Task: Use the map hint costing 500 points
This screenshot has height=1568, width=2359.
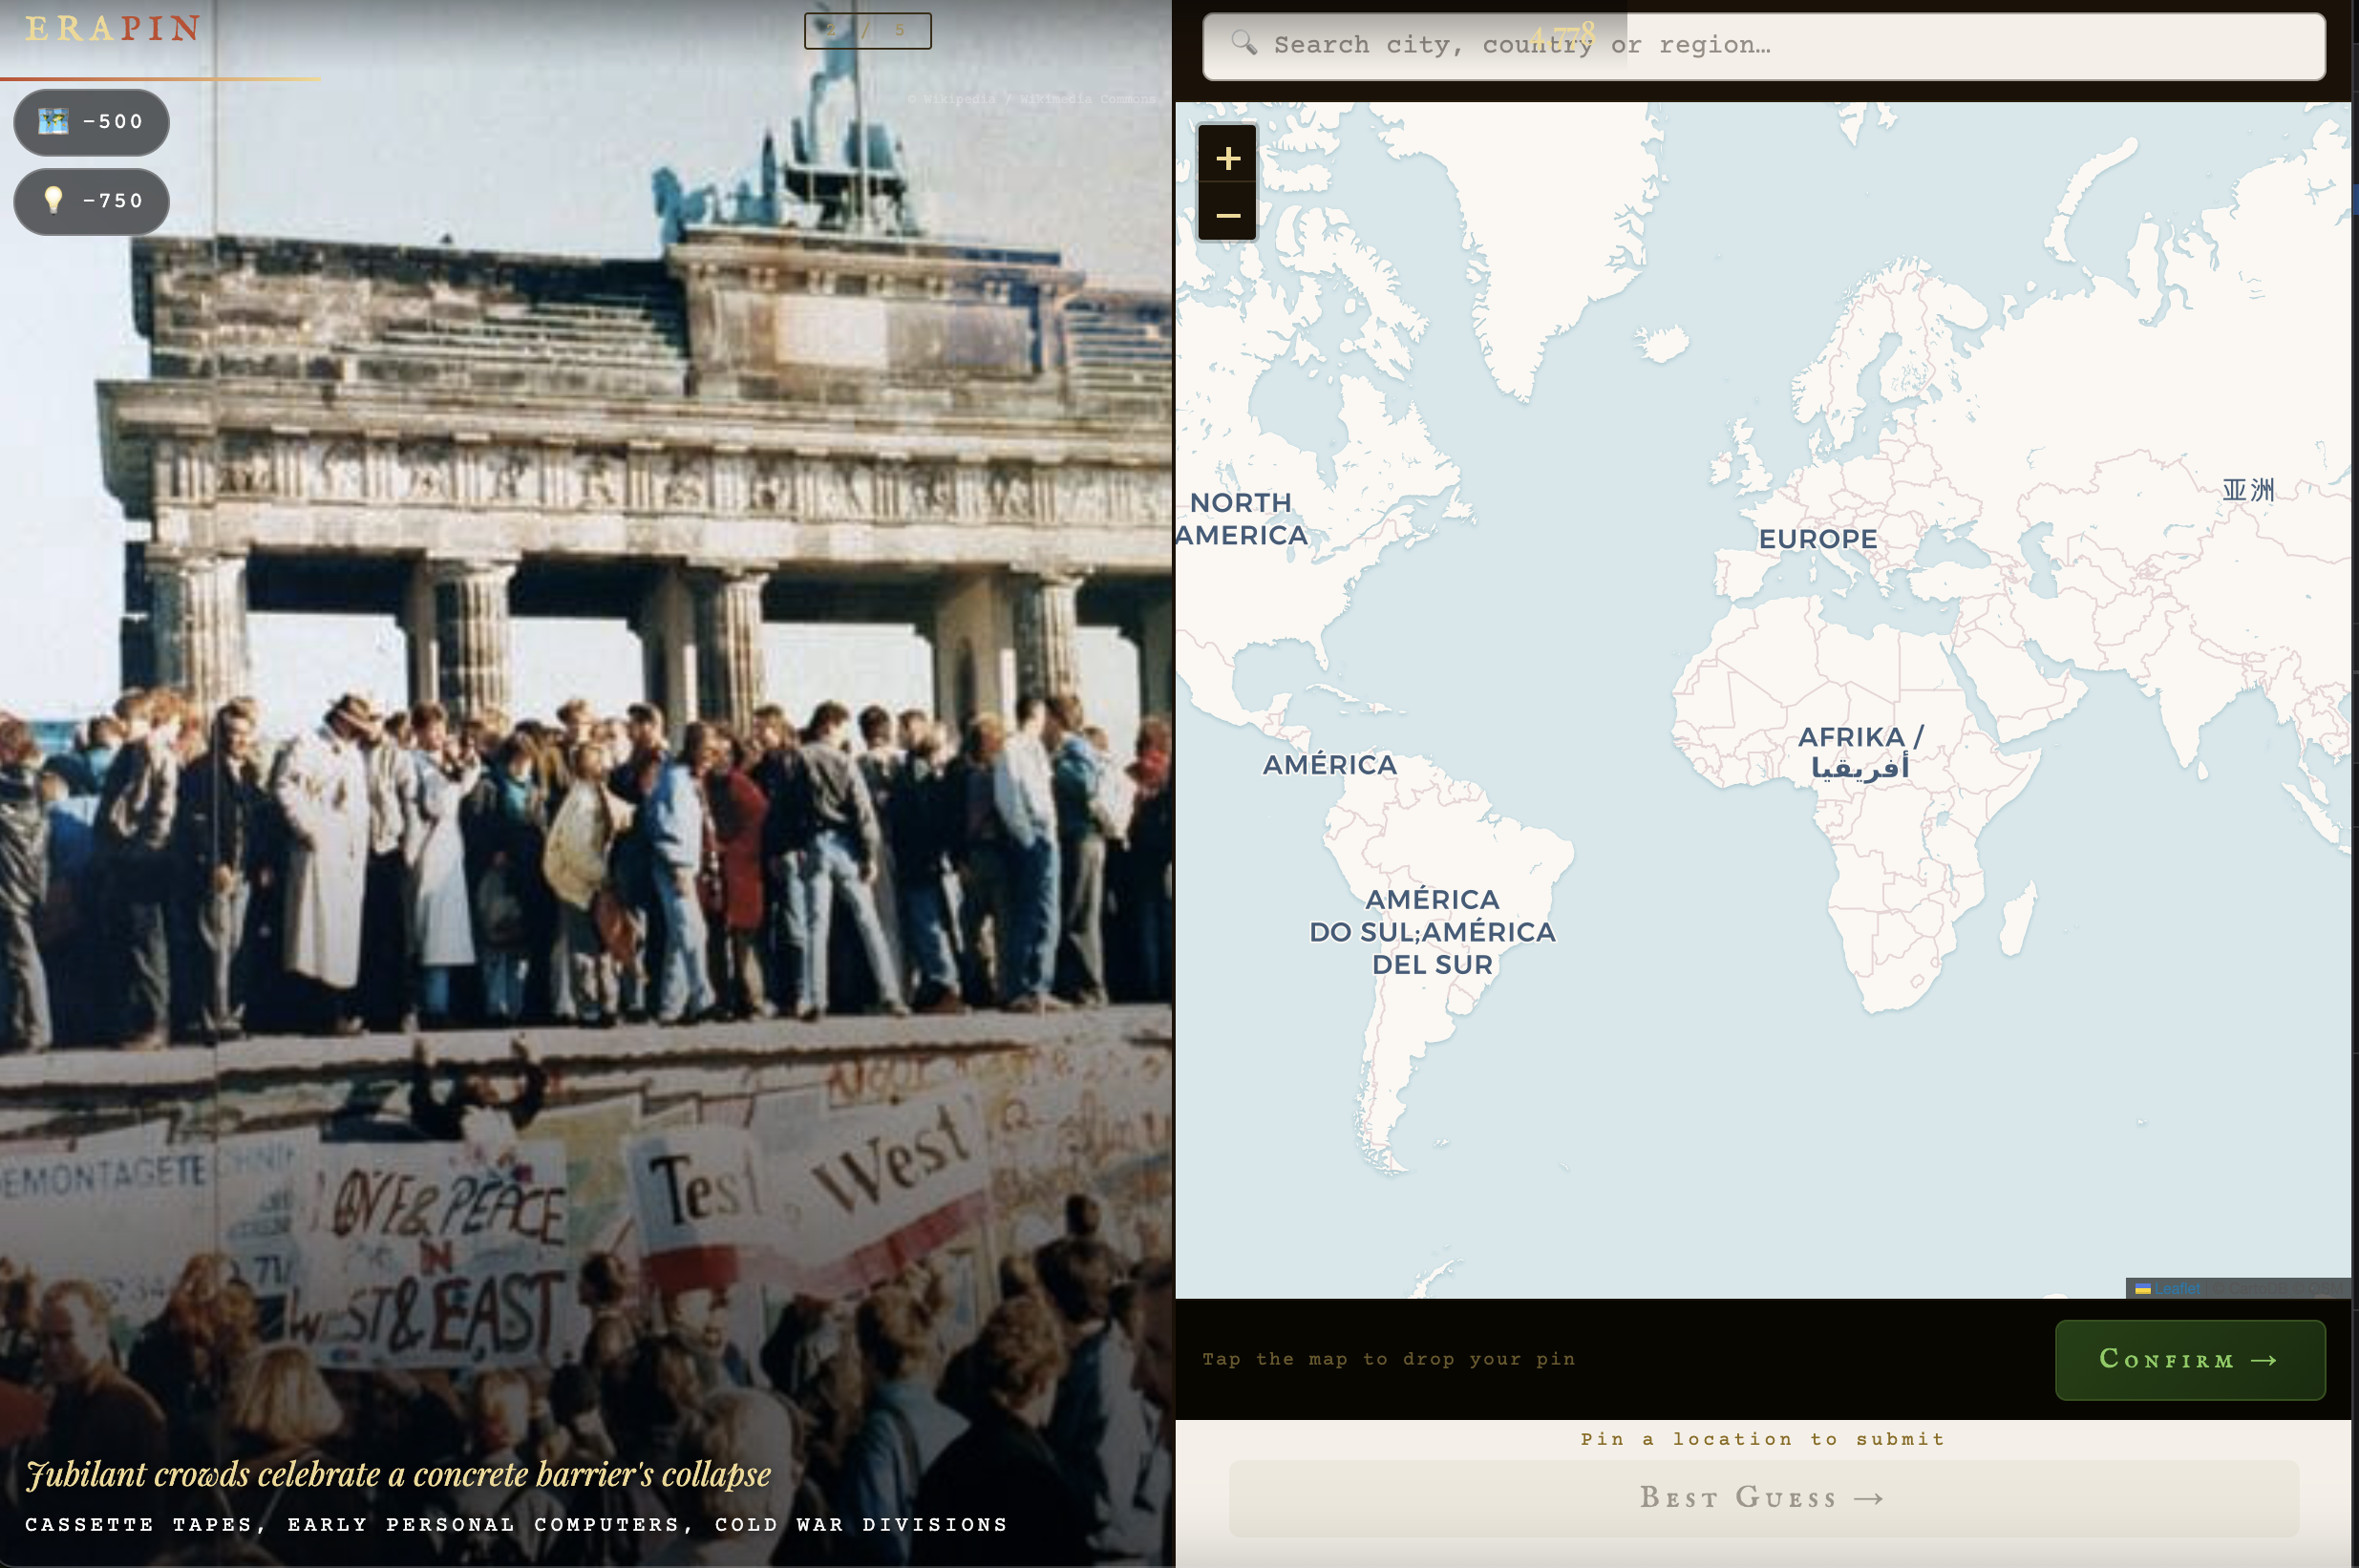Action: [91, 121]
